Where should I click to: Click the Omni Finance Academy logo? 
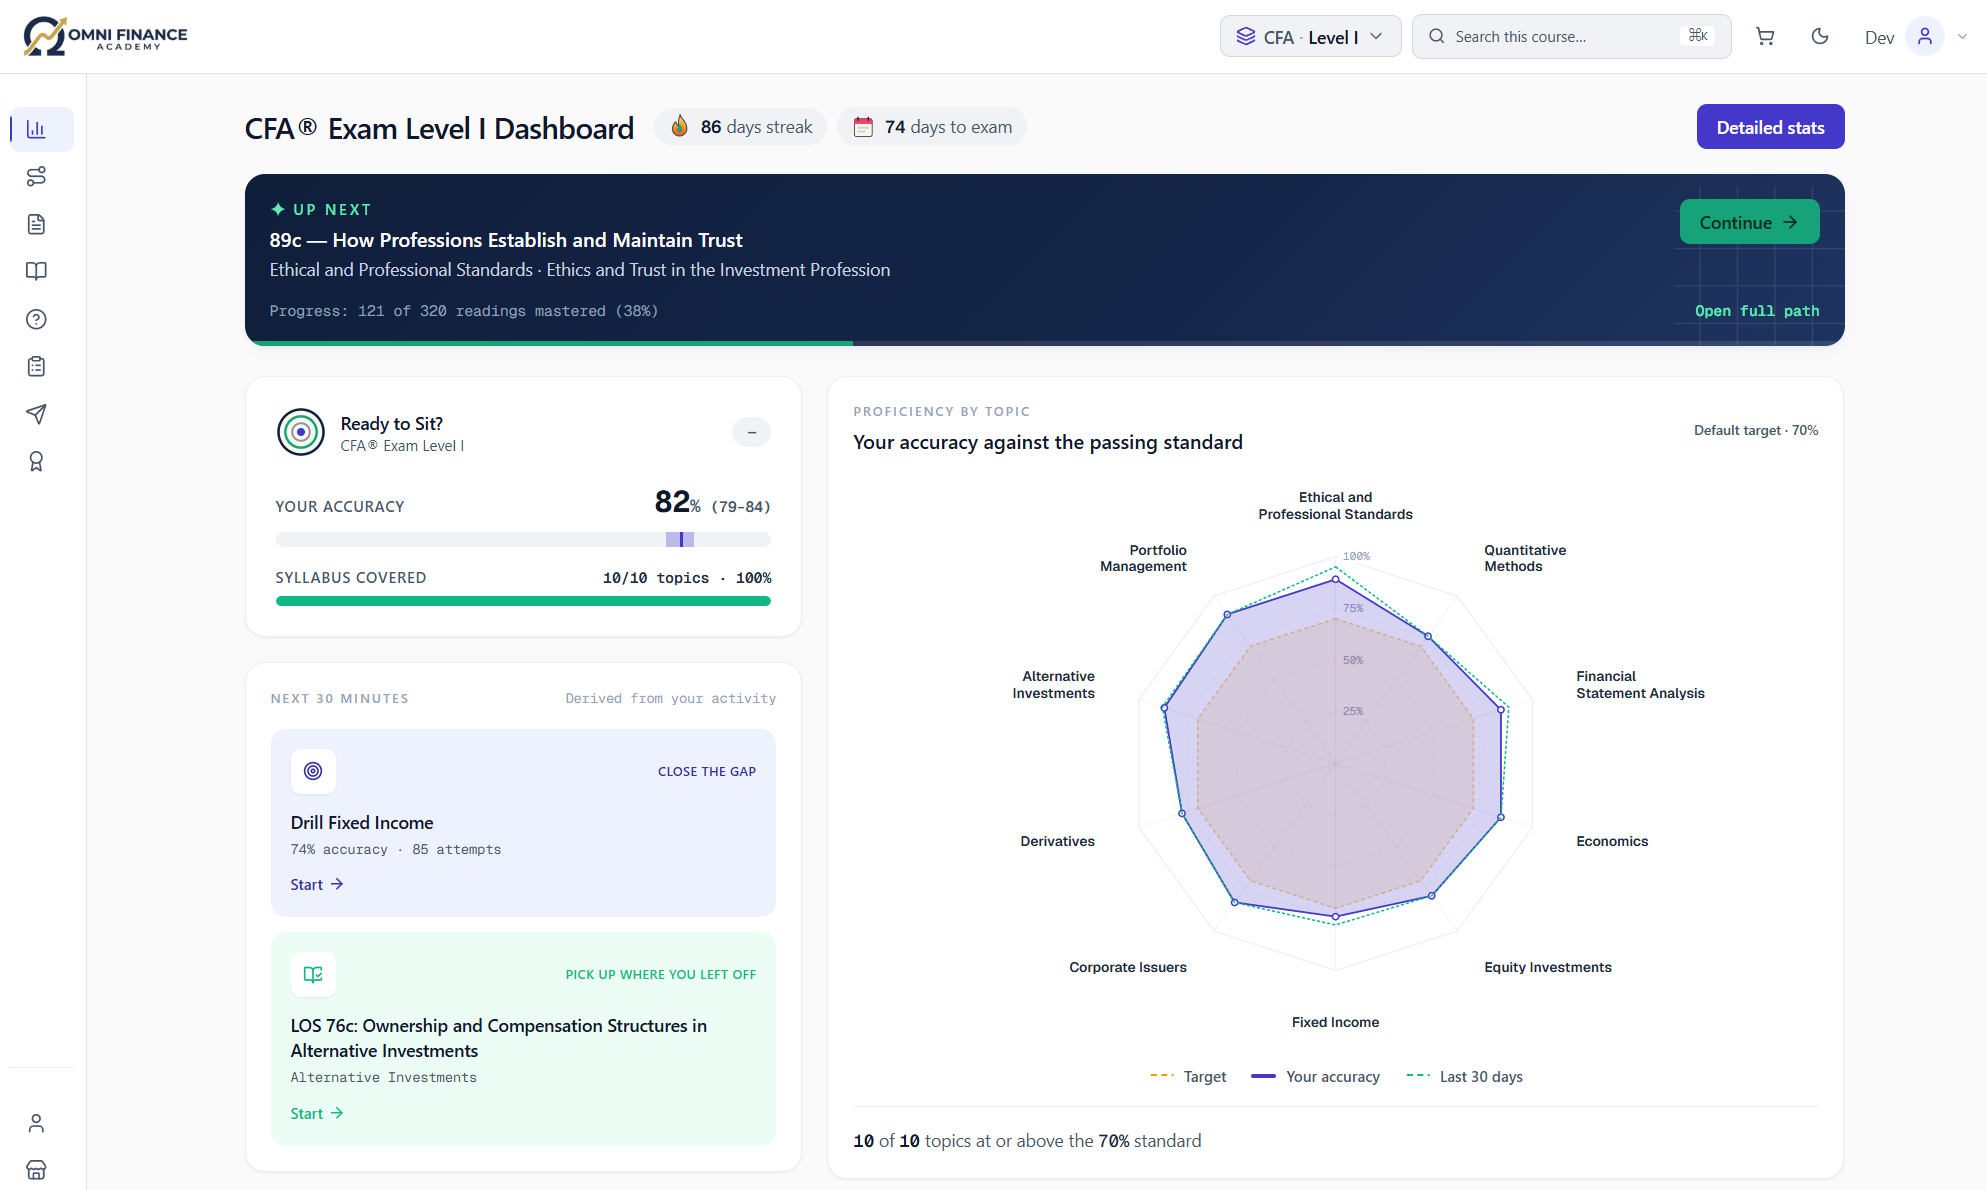(x=105, y=36)
